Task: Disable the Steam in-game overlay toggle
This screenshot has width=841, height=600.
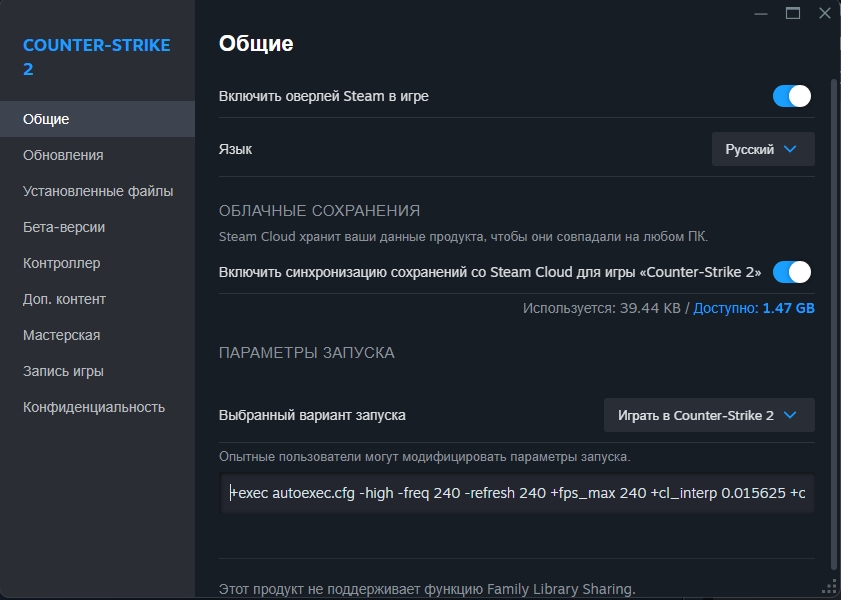Action: (791, 96)
